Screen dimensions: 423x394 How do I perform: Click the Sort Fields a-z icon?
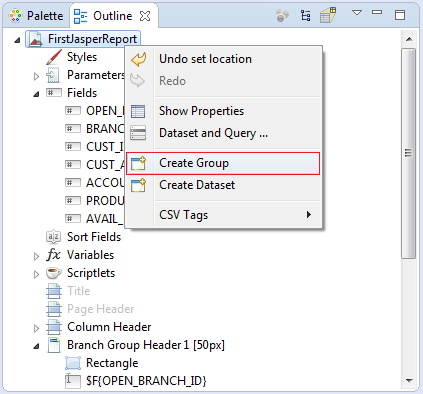pyautogui.click(x=53, y=237)
